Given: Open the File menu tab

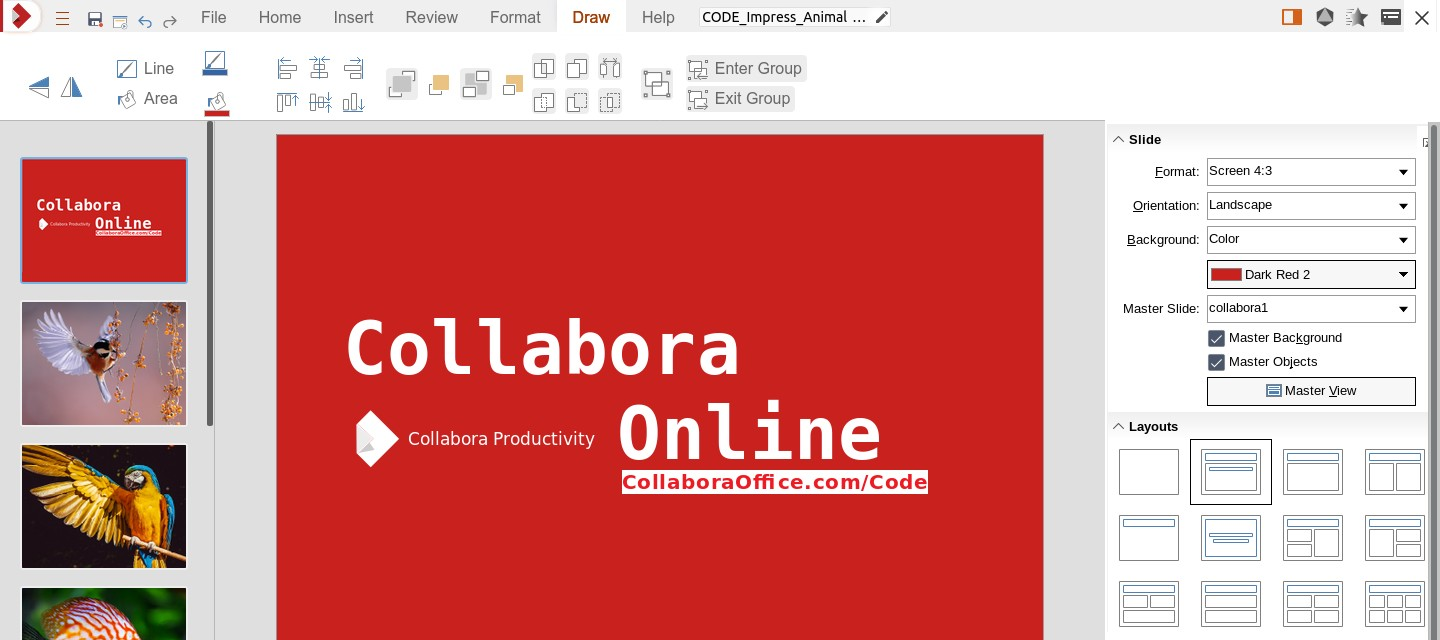Looking at the screenshot, I should point(213,17).
